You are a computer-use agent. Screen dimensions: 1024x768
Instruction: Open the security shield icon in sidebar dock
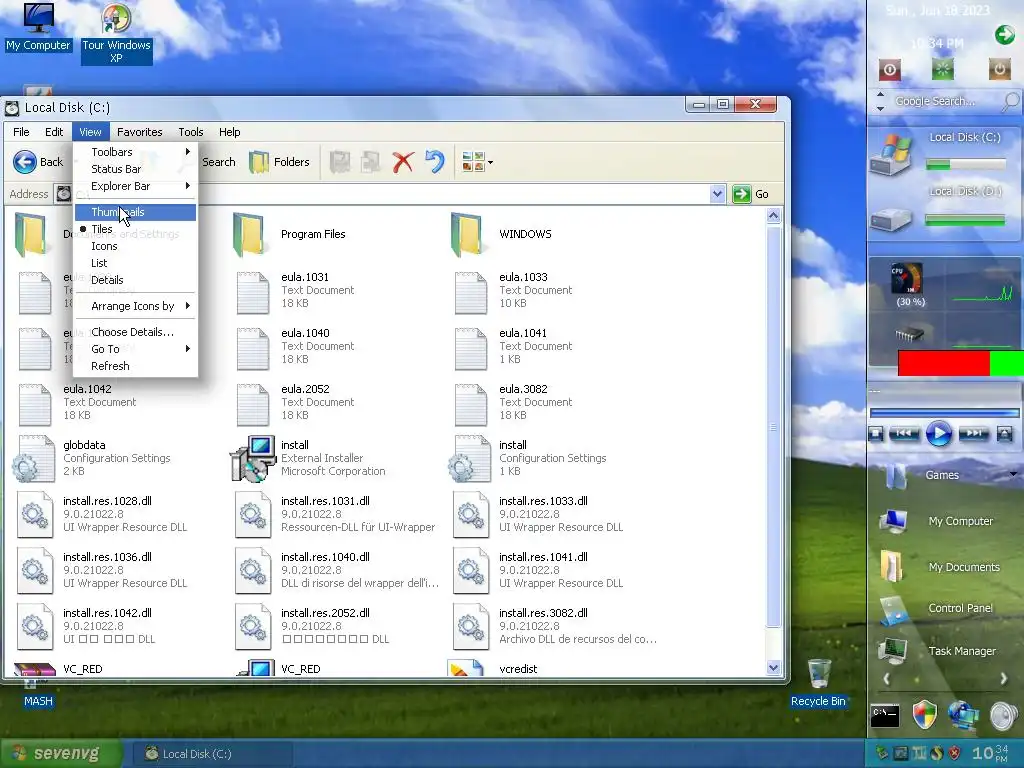(x=924, y=715)
